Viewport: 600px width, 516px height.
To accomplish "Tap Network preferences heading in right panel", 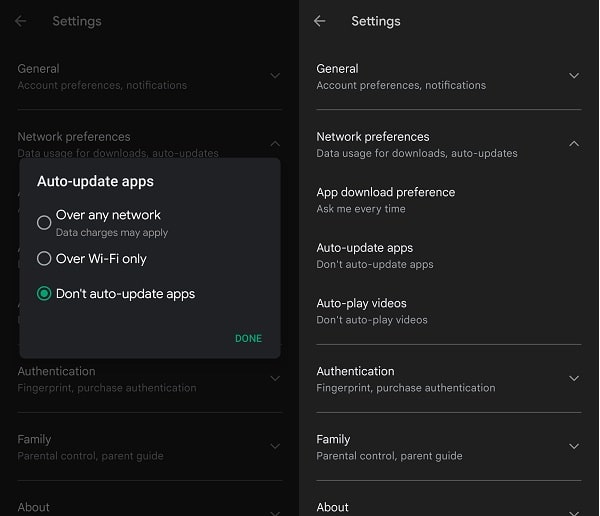I will pyautogui.click(x=373, y=137).
